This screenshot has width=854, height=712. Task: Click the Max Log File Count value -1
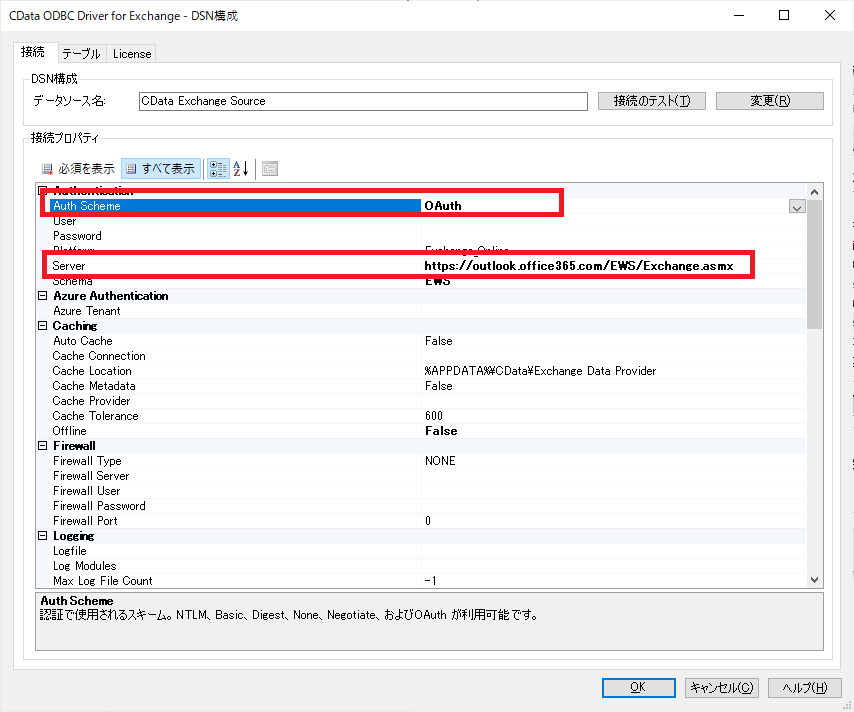pos(430,581)
